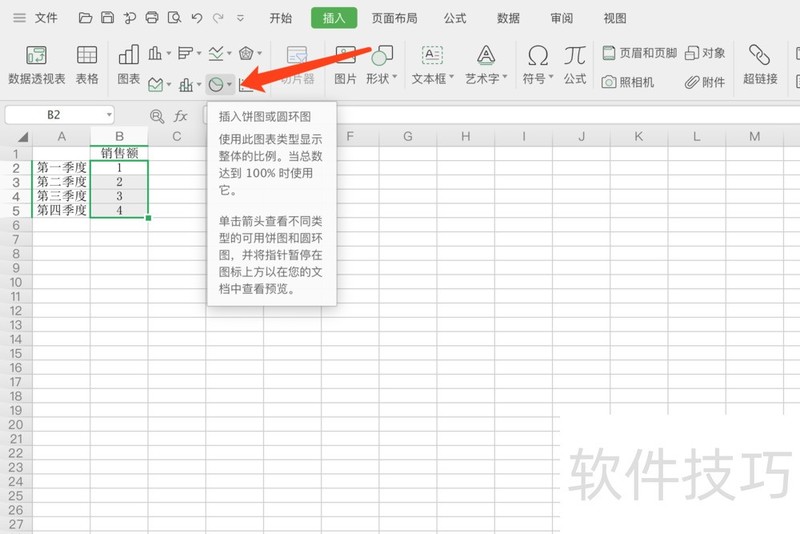Viewport: 800px width, 534px height.
Task: Expand the combo chart dropdown arrow
Action: (199, 84)
